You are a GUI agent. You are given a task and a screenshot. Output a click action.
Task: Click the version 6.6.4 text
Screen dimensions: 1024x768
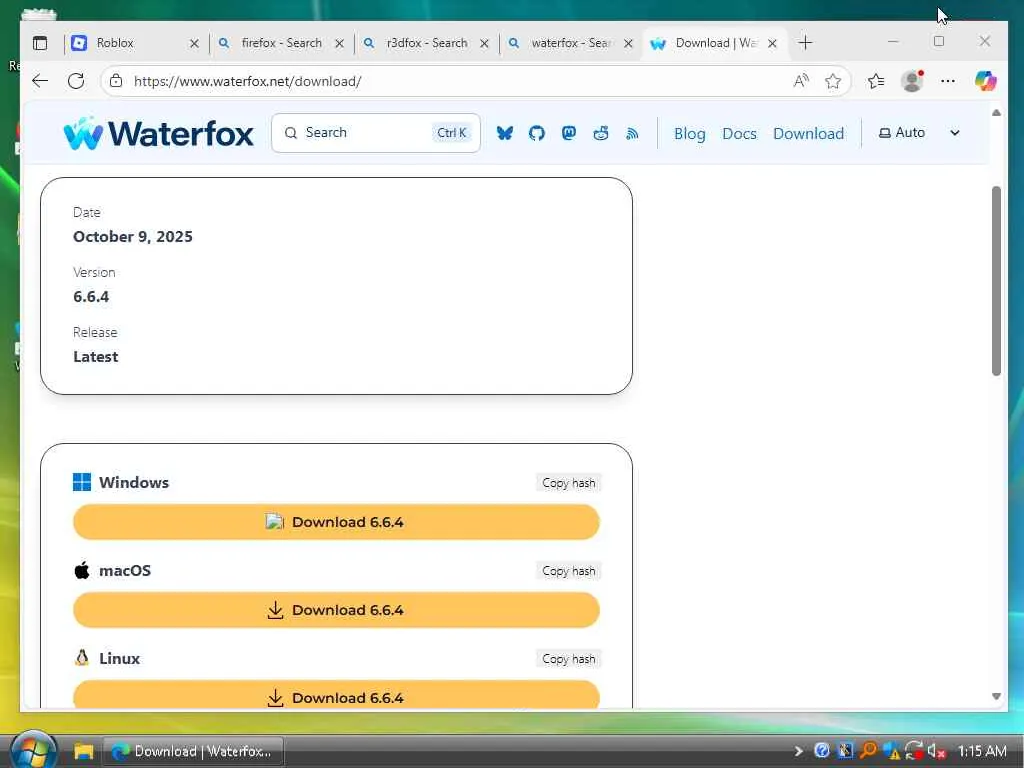91,296
